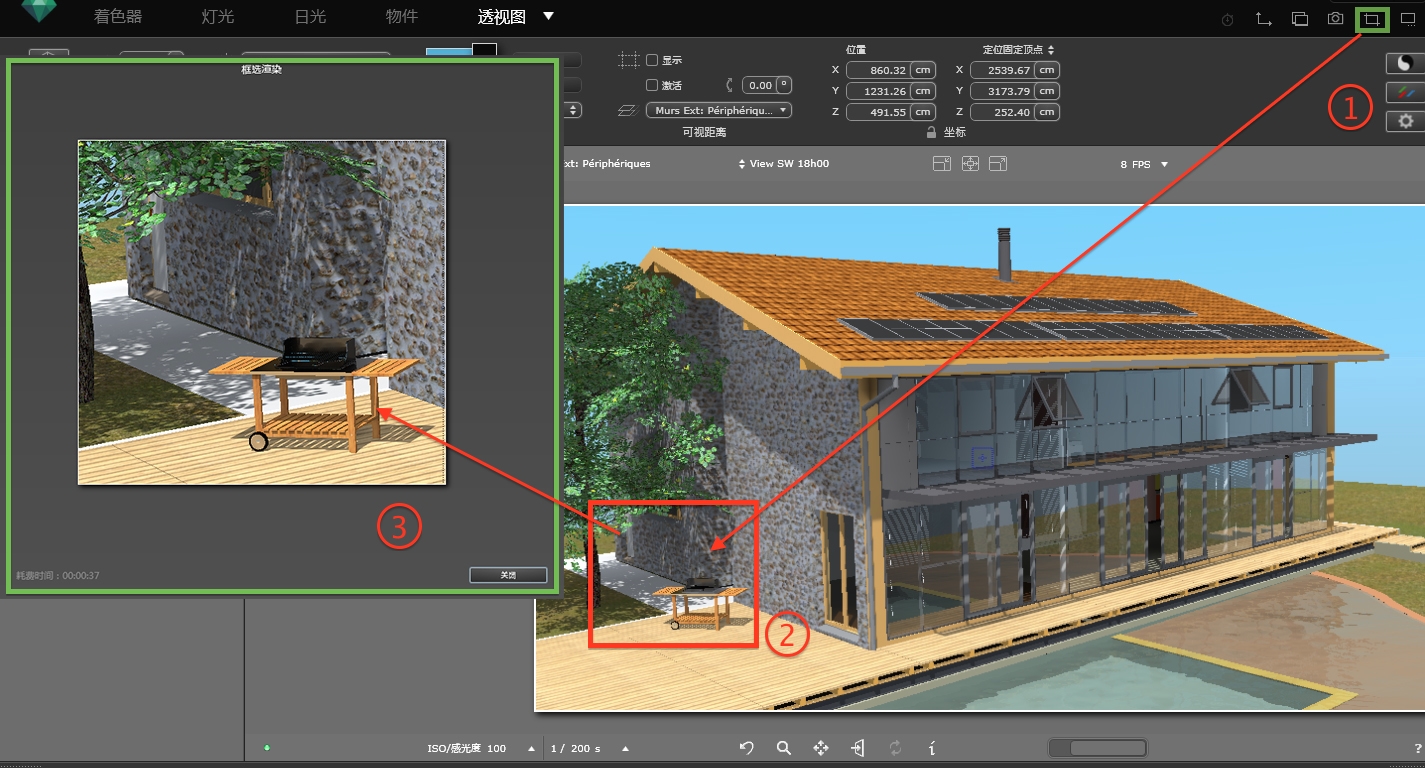Select the magnifier zoom tool
Screen dimensions: 1425x768
[x=784, y=748]
